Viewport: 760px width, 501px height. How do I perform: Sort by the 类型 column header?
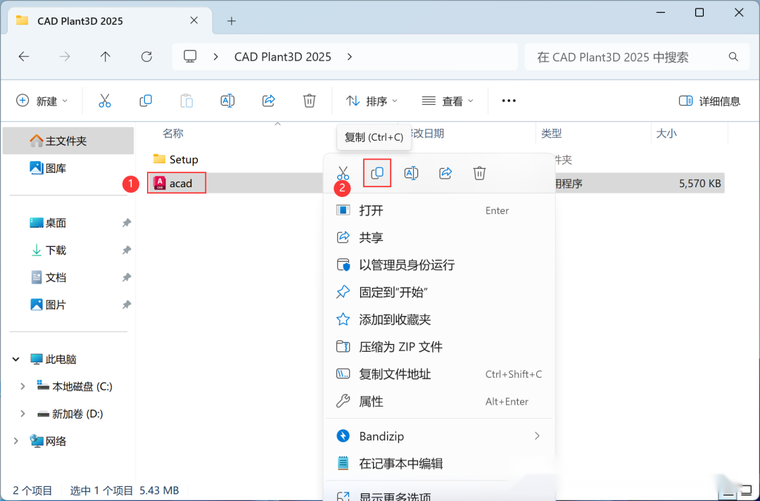(x=552, y=133)
